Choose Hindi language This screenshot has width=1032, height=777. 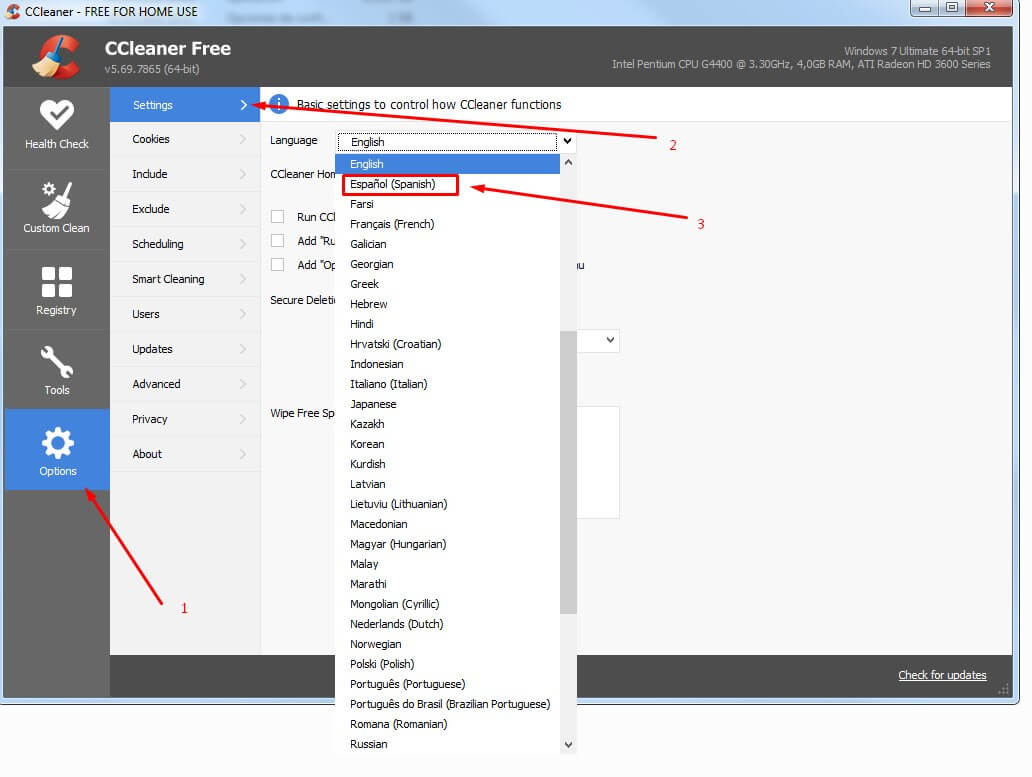[448, 324]
